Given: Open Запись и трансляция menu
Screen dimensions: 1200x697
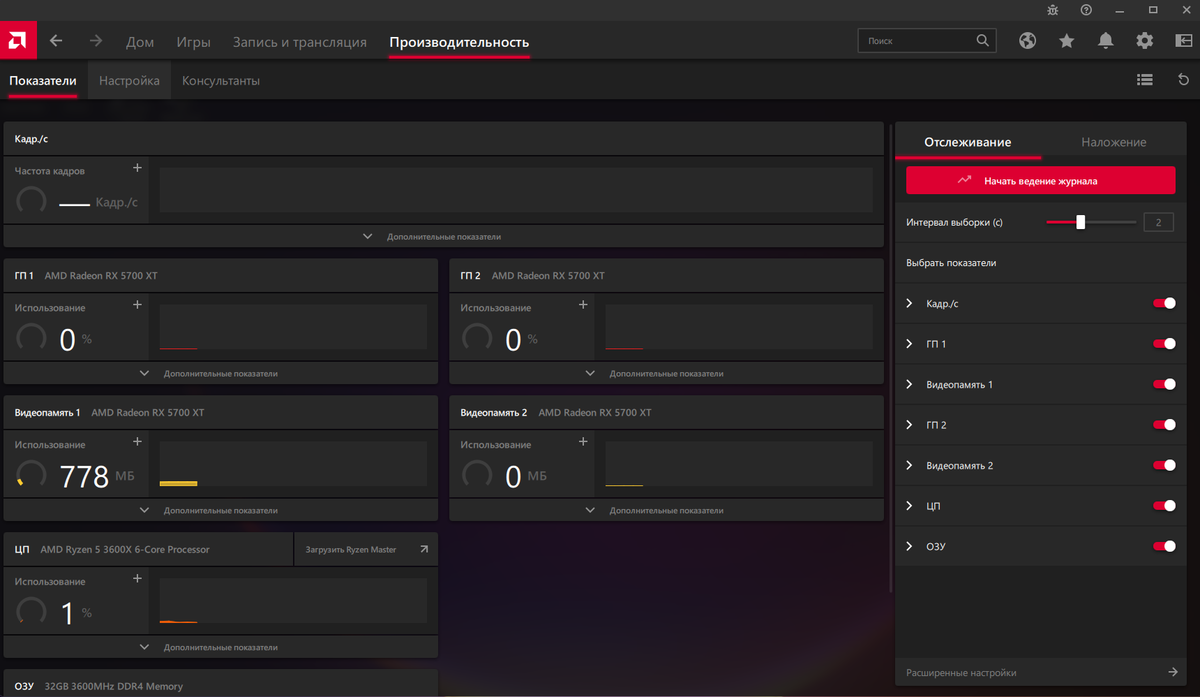Looking at the screenshot, I should pyautogui.click(x=299, y=42).
